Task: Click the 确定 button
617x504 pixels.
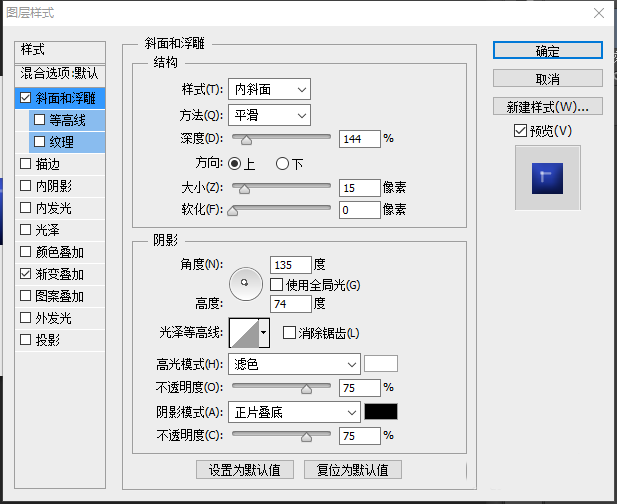Action: coord(548,51)
